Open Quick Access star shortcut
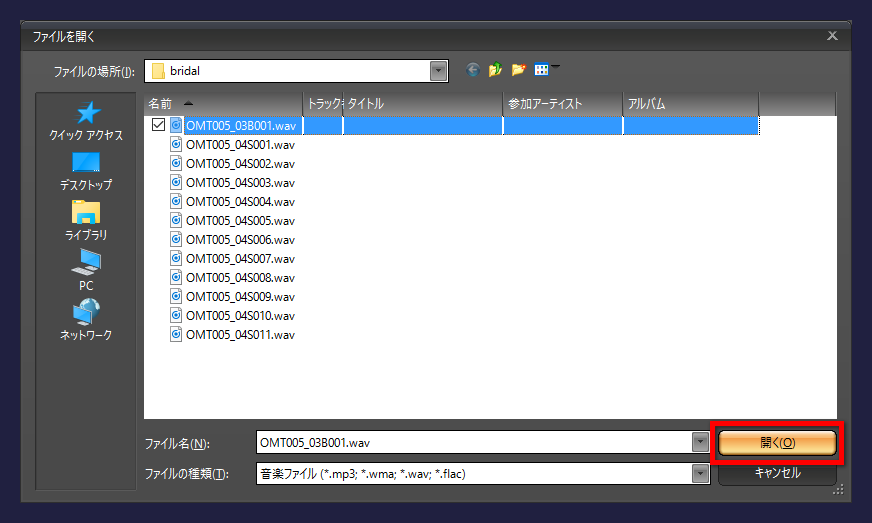 [86, 121]
